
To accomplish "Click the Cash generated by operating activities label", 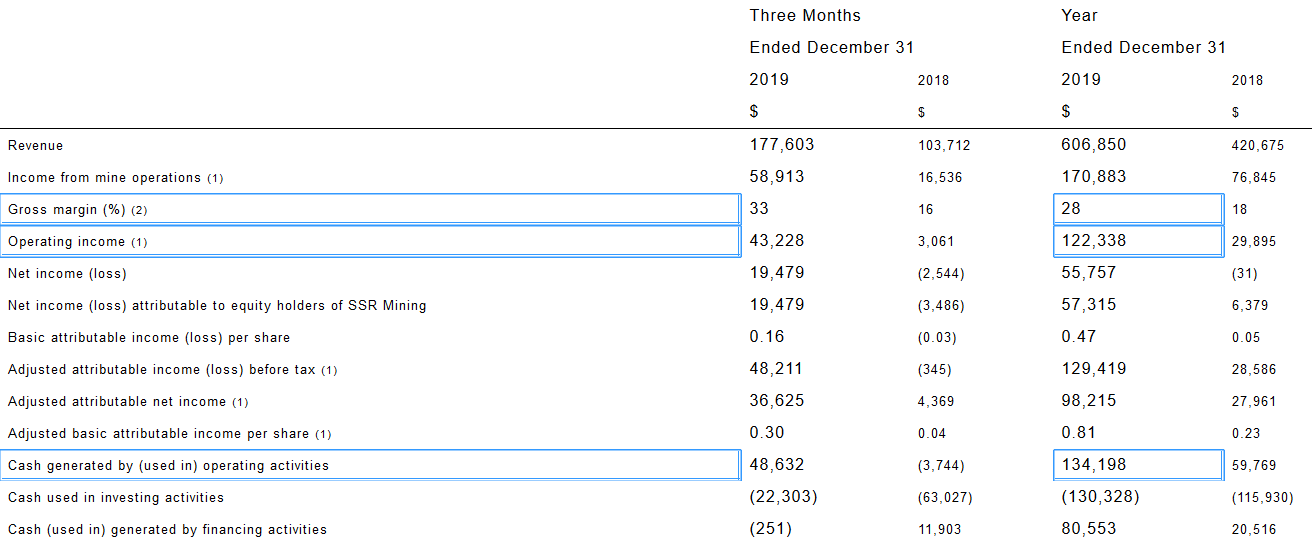I will (x=168, y=466).
